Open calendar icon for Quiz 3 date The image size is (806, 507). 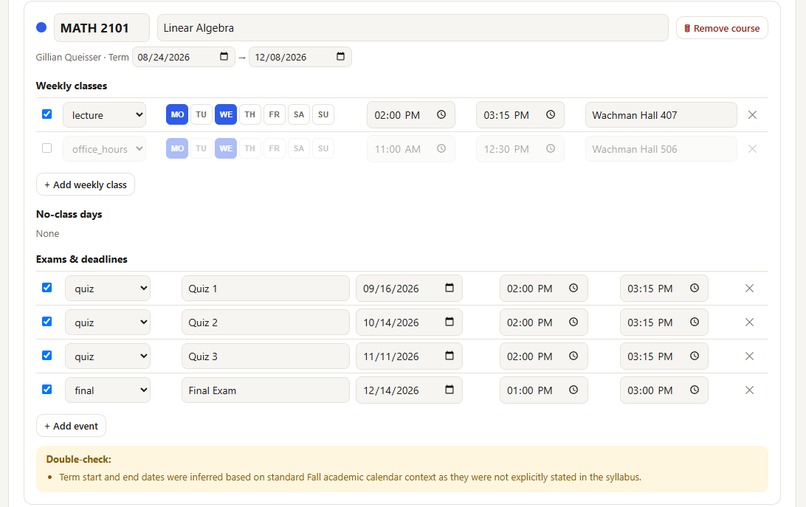[x=449, y=356]
